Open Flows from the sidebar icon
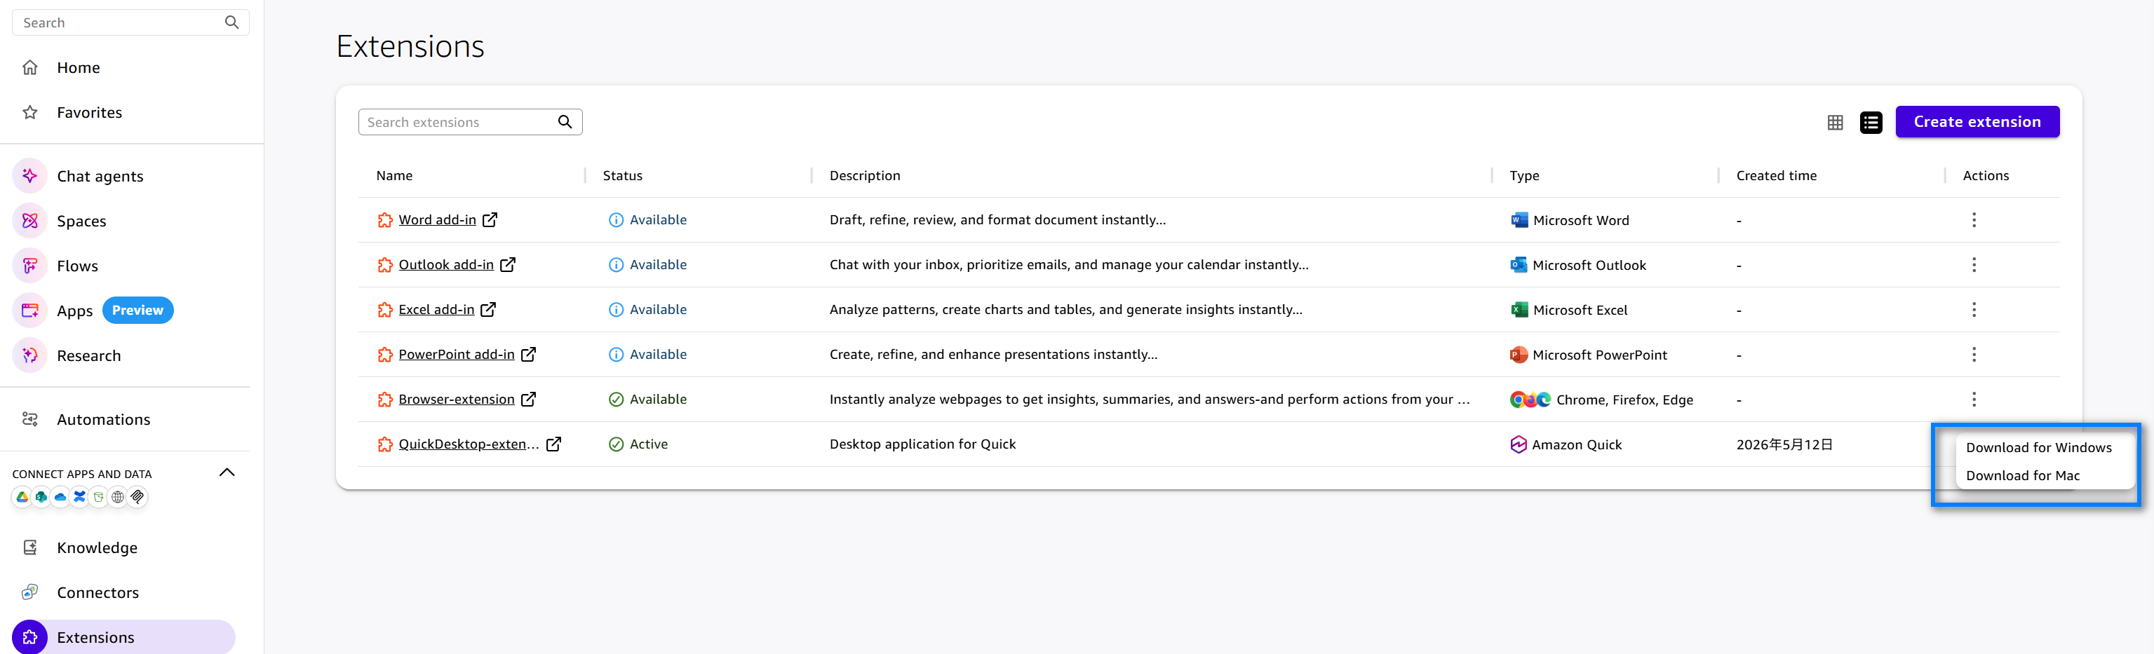The image size is (2154, 654). pos(30,266)
